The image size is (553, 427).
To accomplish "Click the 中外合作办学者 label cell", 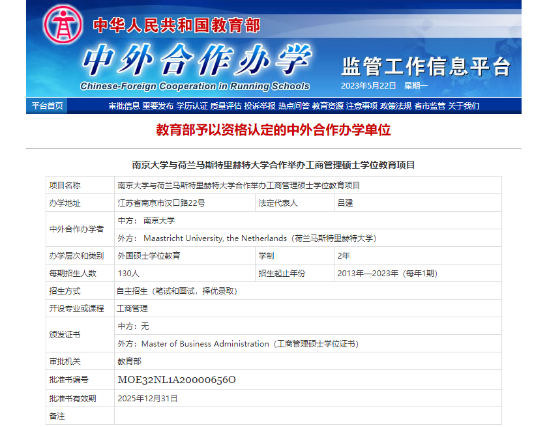I will [x=80, y=229].
